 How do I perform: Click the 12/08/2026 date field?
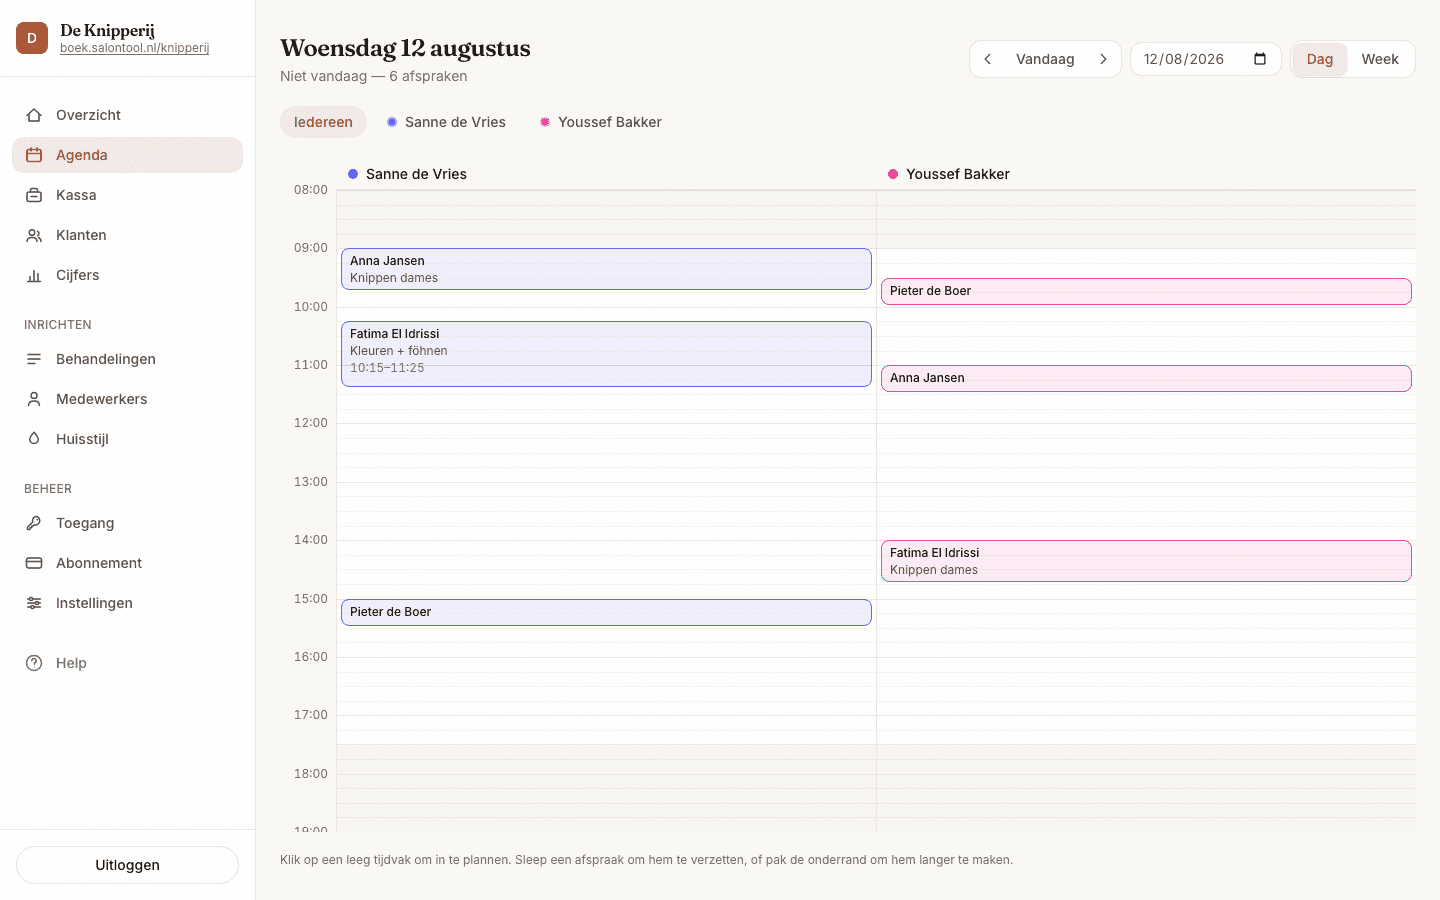point(1205,59)
